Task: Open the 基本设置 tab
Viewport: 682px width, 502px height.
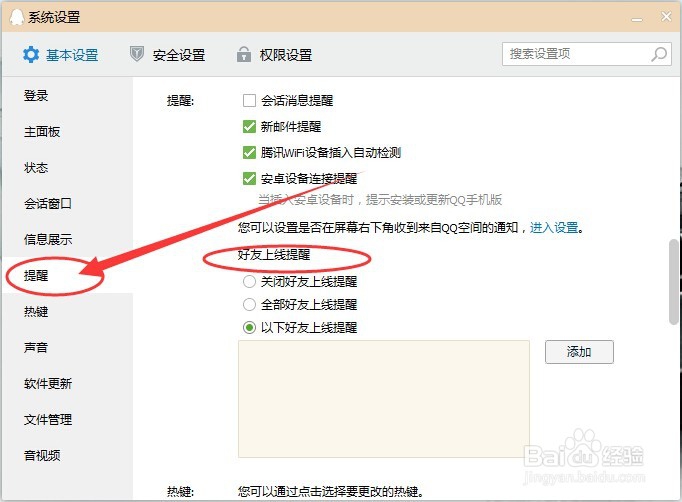Action: pyautogui.click(x=60, y=55)
